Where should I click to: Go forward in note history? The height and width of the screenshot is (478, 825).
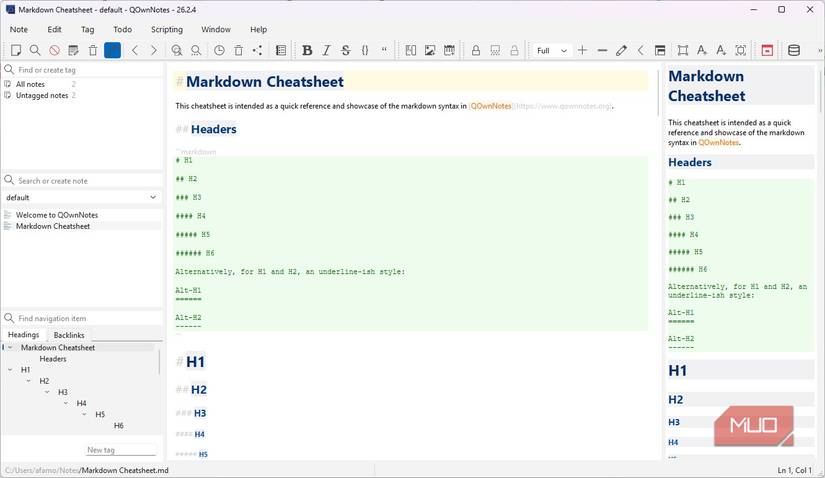pos(154,51)
